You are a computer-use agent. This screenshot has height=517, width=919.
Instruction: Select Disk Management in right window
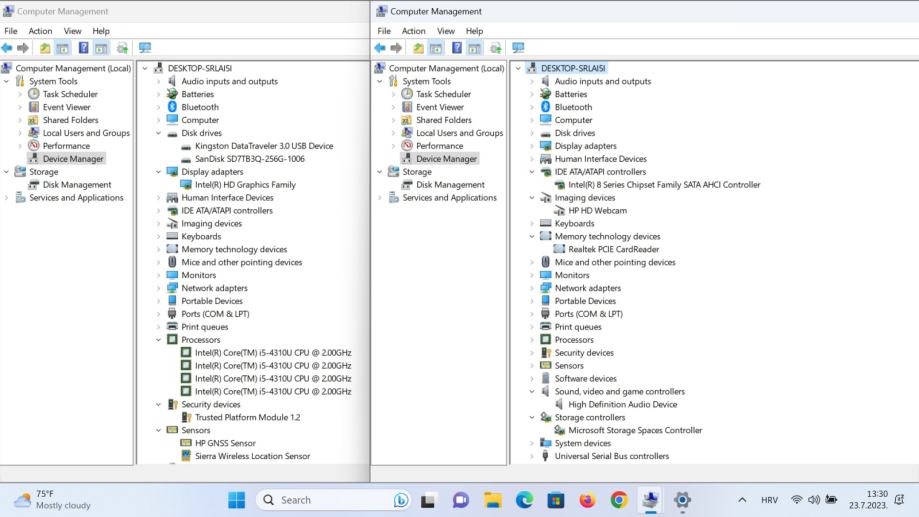[x=450, y=185]
